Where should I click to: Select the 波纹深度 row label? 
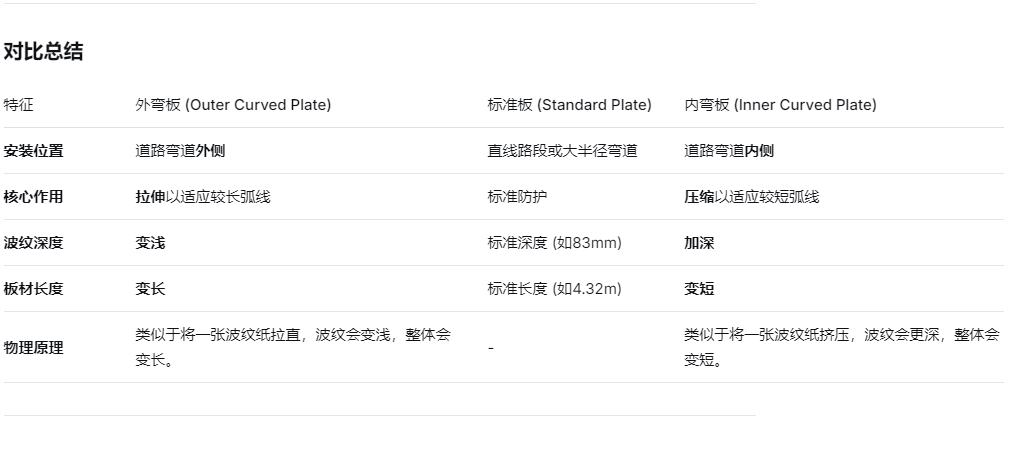(33, 243)
